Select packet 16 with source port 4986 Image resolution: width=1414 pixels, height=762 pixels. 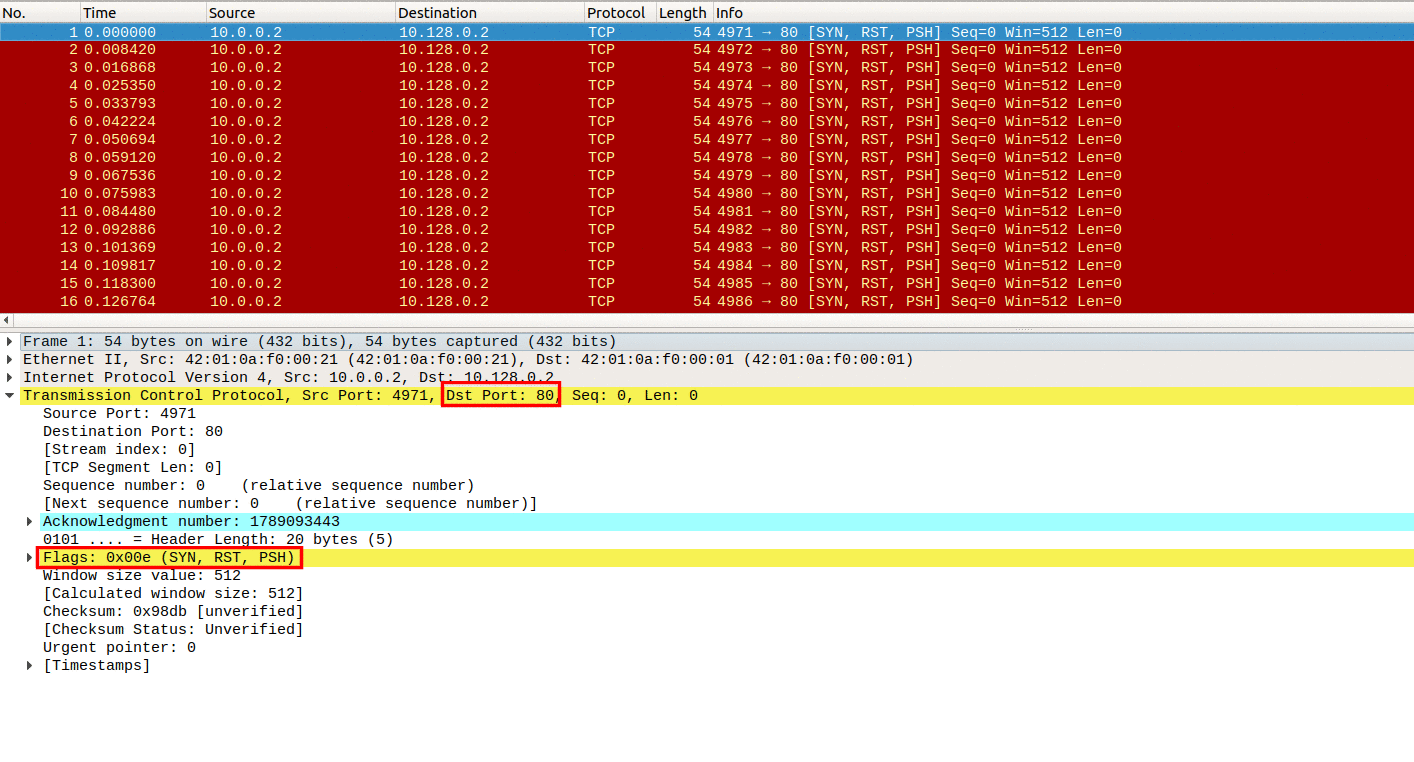[x=707, y=302]
